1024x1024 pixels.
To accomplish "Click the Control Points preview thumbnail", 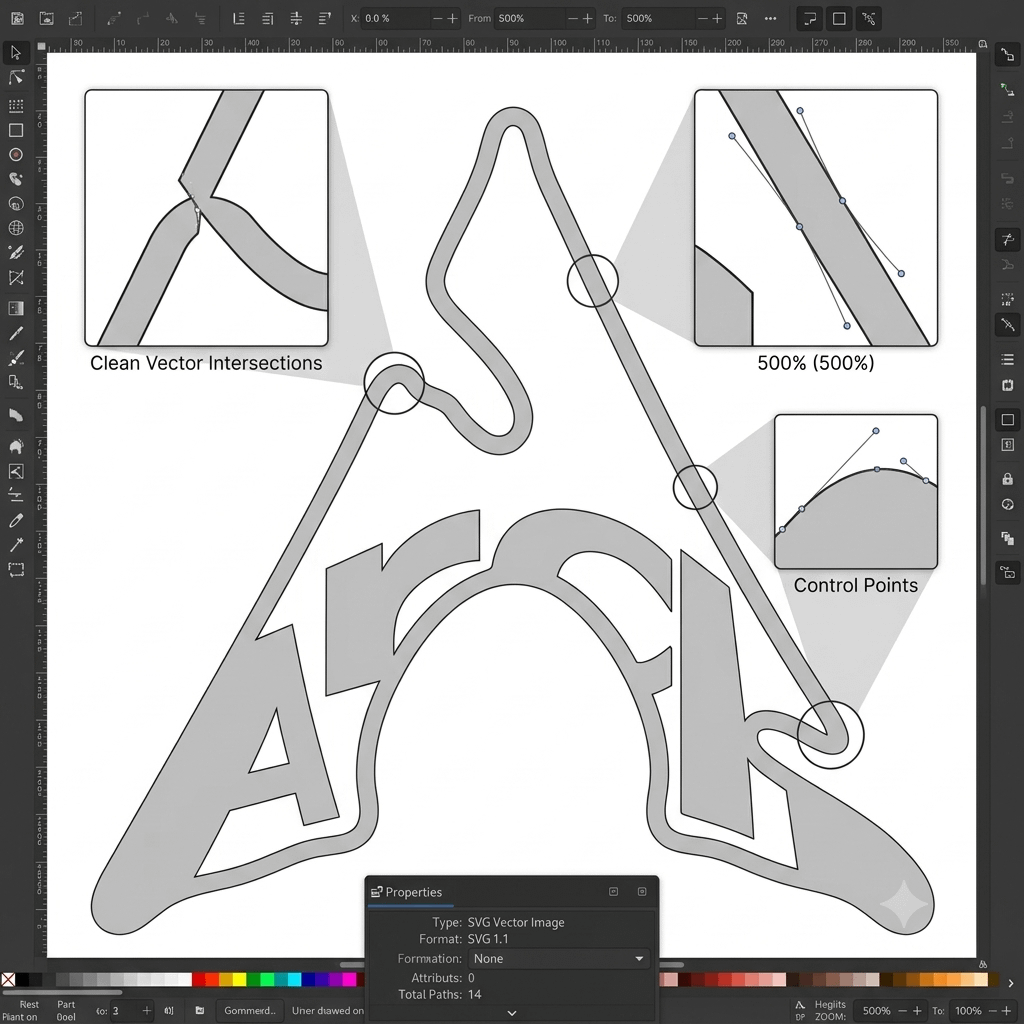I will 856,491.
